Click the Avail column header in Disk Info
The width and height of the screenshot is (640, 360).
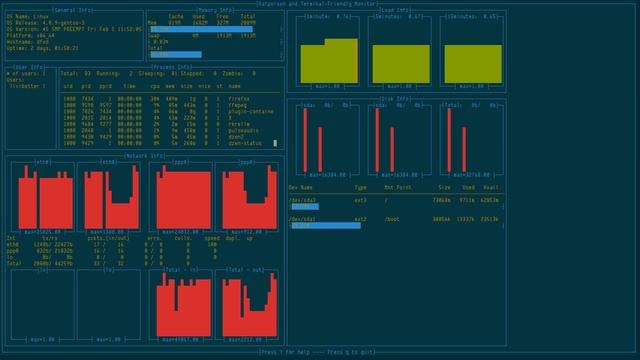point(491,188)
